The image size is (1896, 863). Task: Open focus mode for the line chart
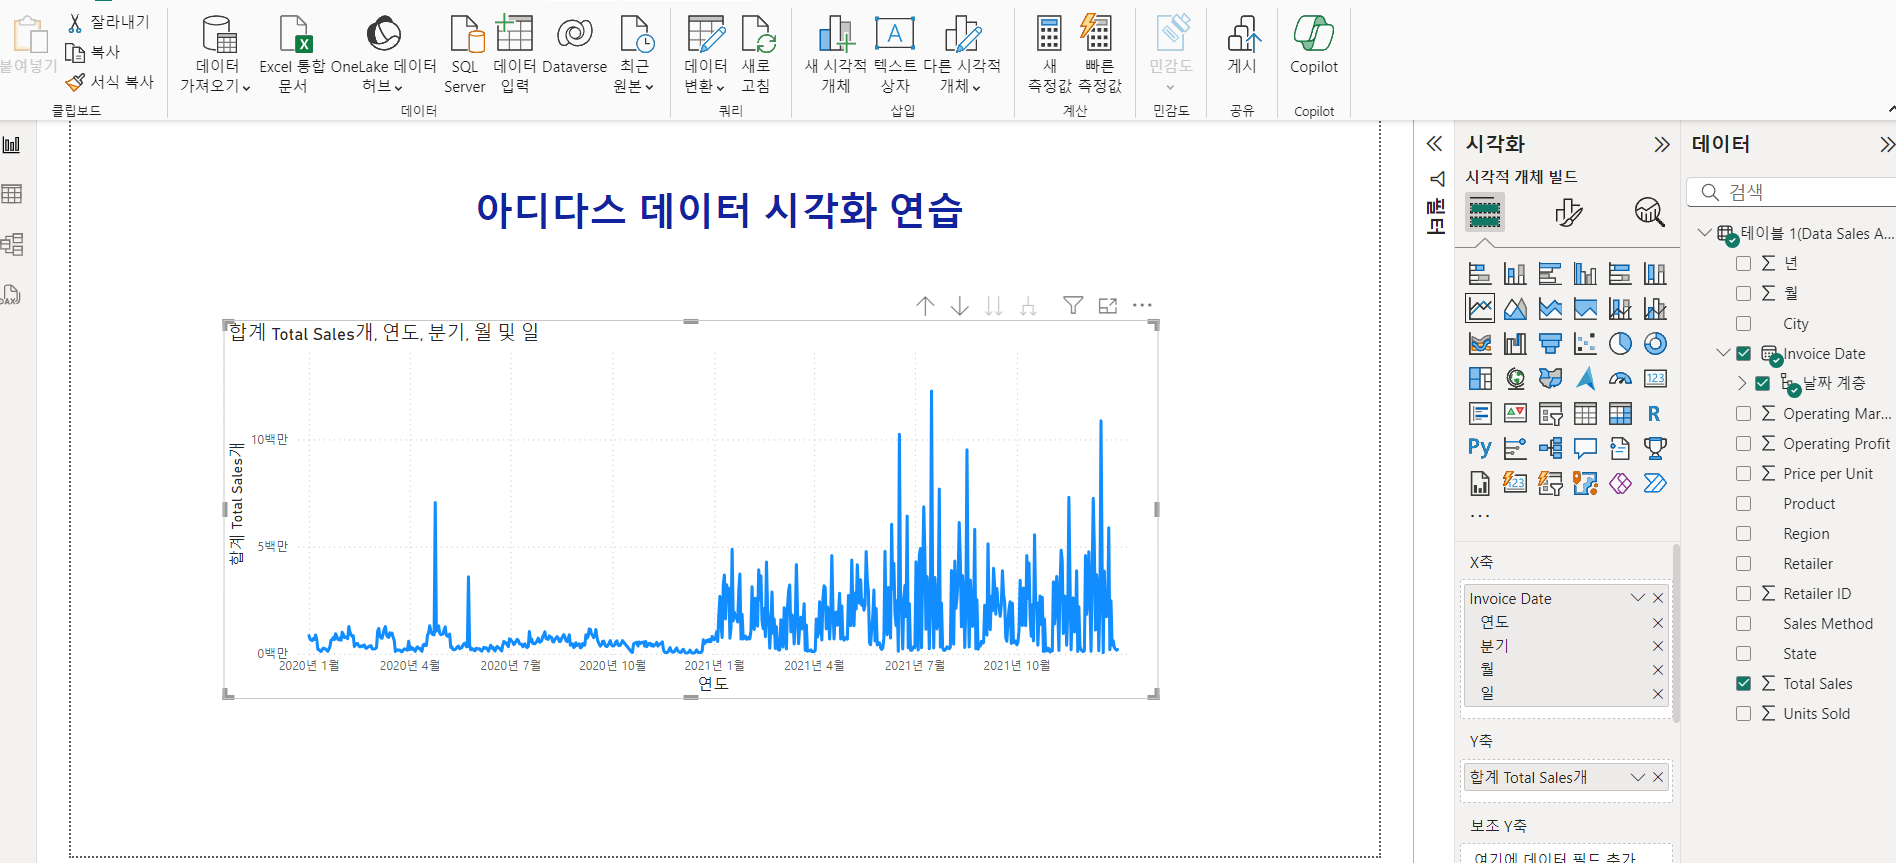coord(1108,305)
